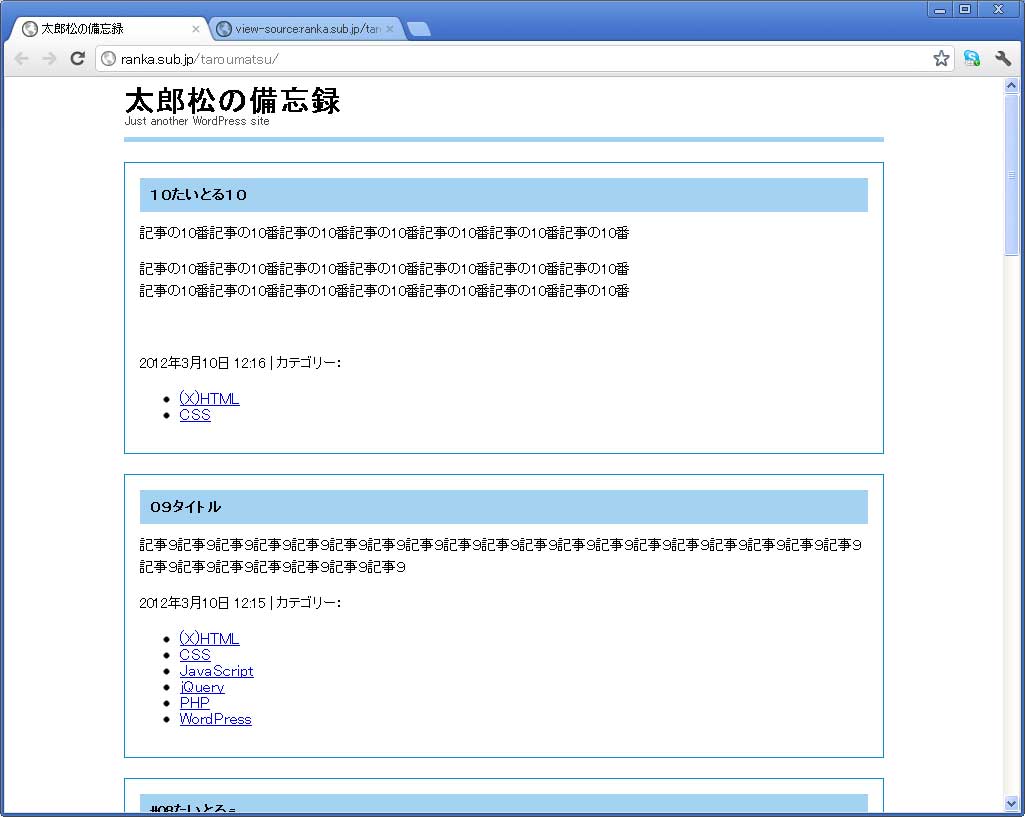1025x817 pixels.
Task: Click the globe icon in the address bar
Action: click(109, 59)
